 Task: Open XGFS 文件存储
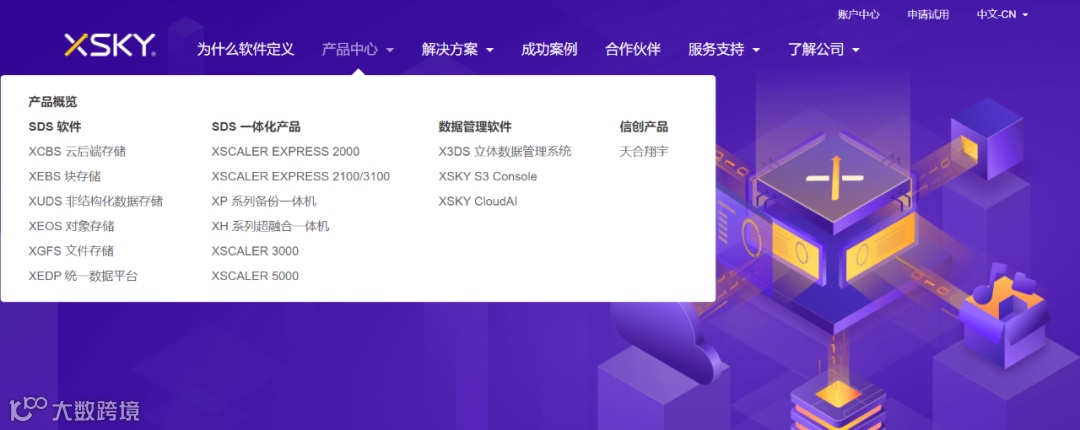pyautogui.click(x=71, y=251)
